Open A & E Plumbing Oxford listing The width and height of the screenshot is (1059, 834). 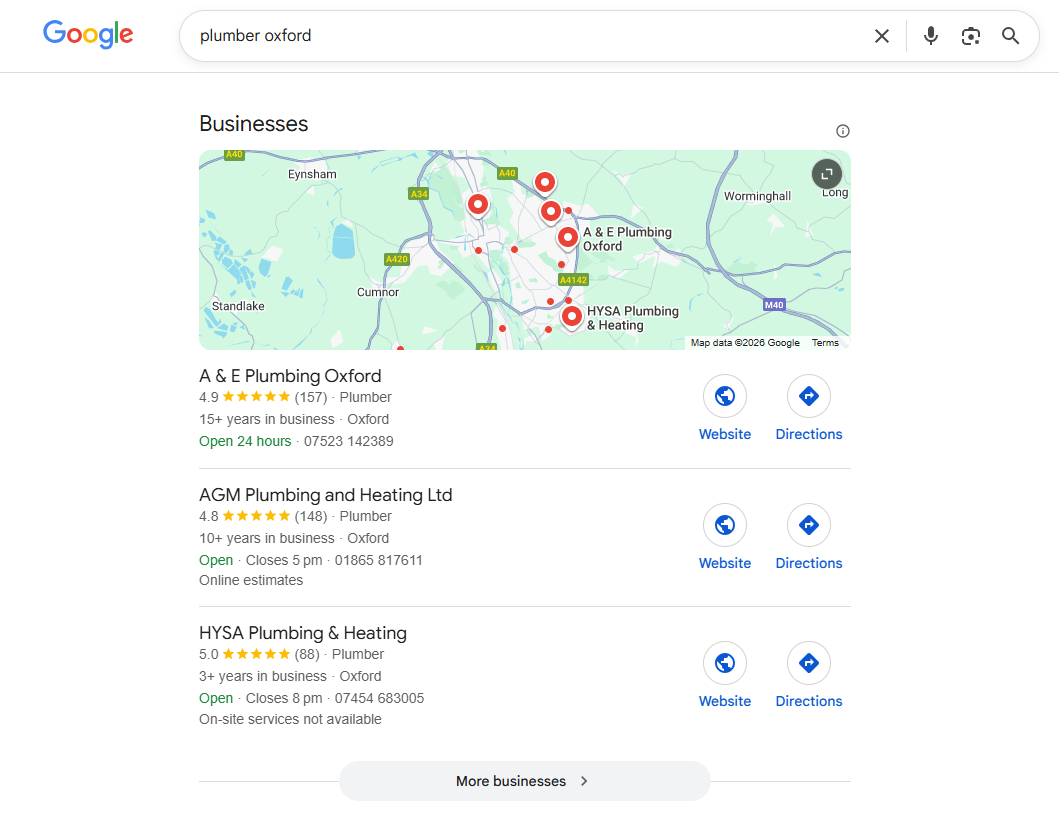tap(290, 376)
